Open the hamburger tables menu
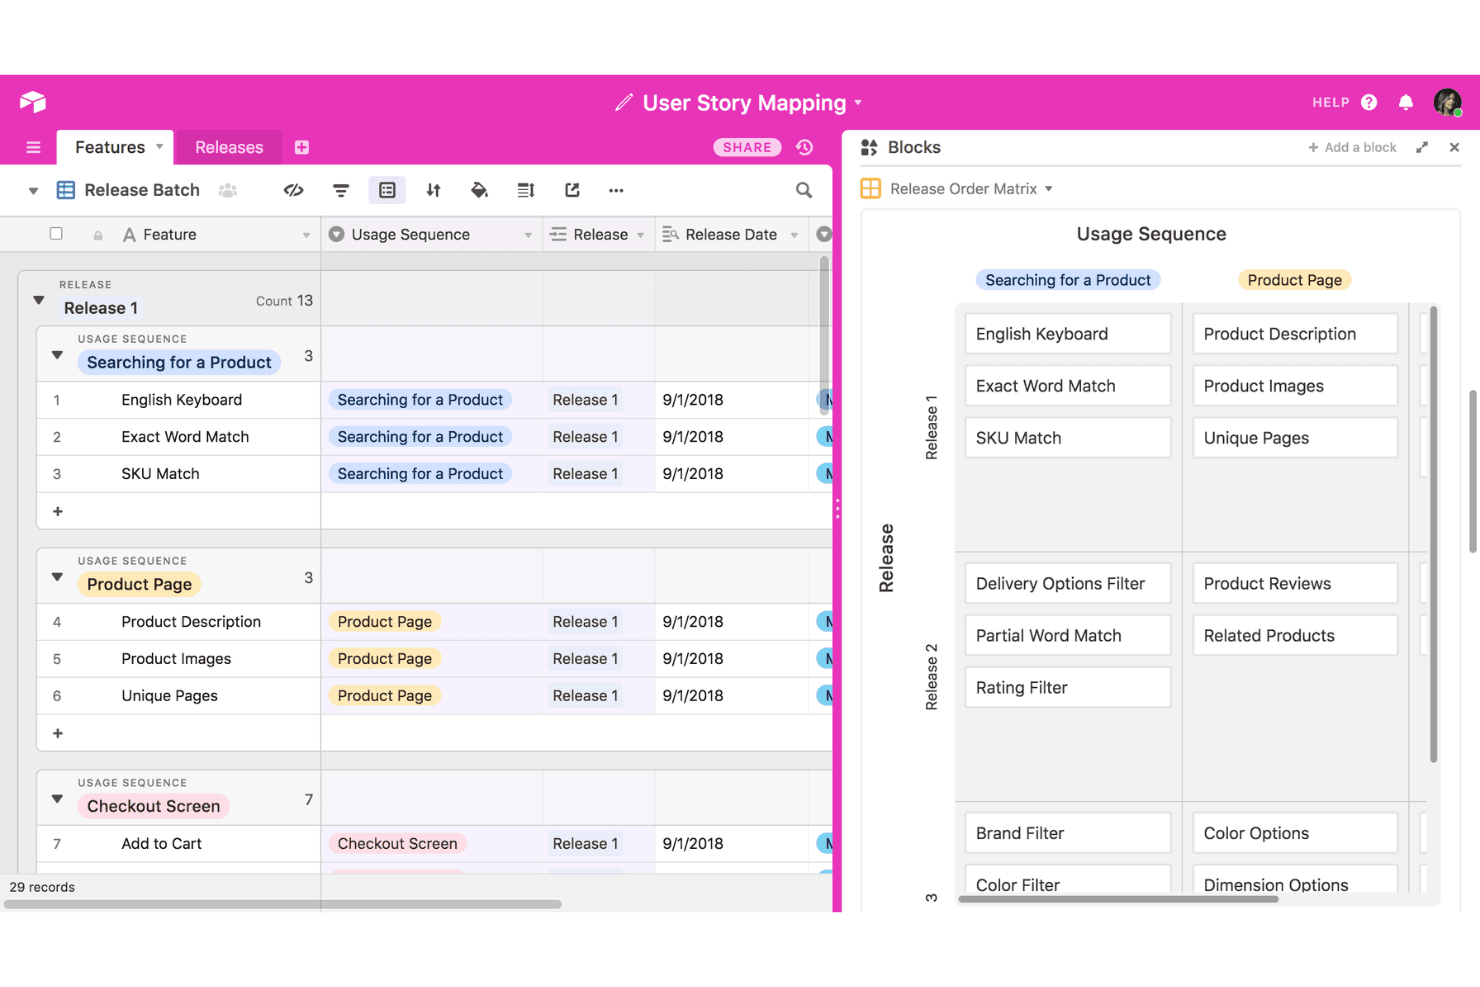Screen dimensions: 1480x987 click(33, 147)
